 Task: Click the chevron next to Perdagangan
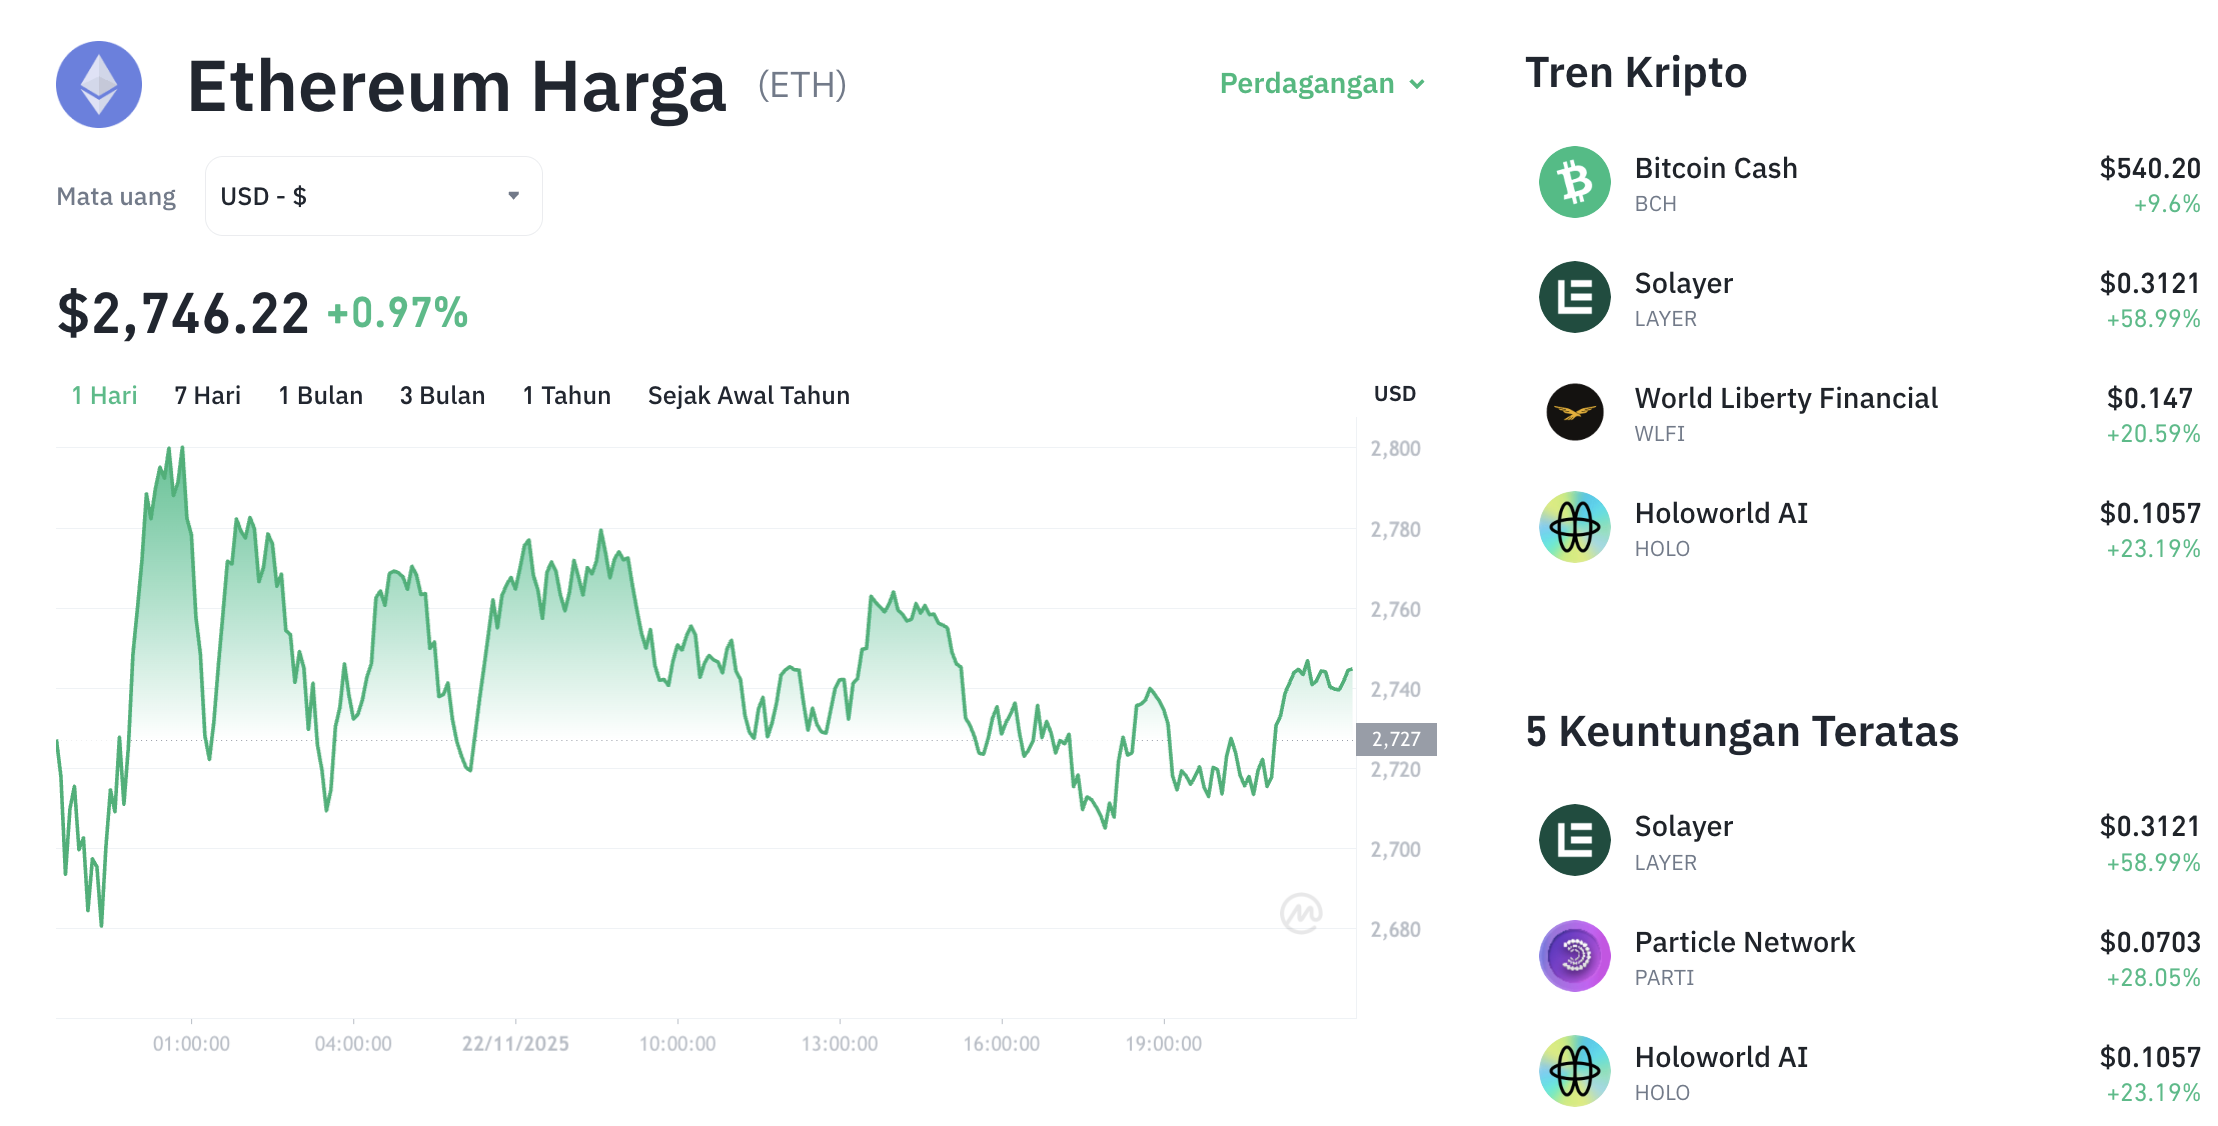(x=1417, y=85)
